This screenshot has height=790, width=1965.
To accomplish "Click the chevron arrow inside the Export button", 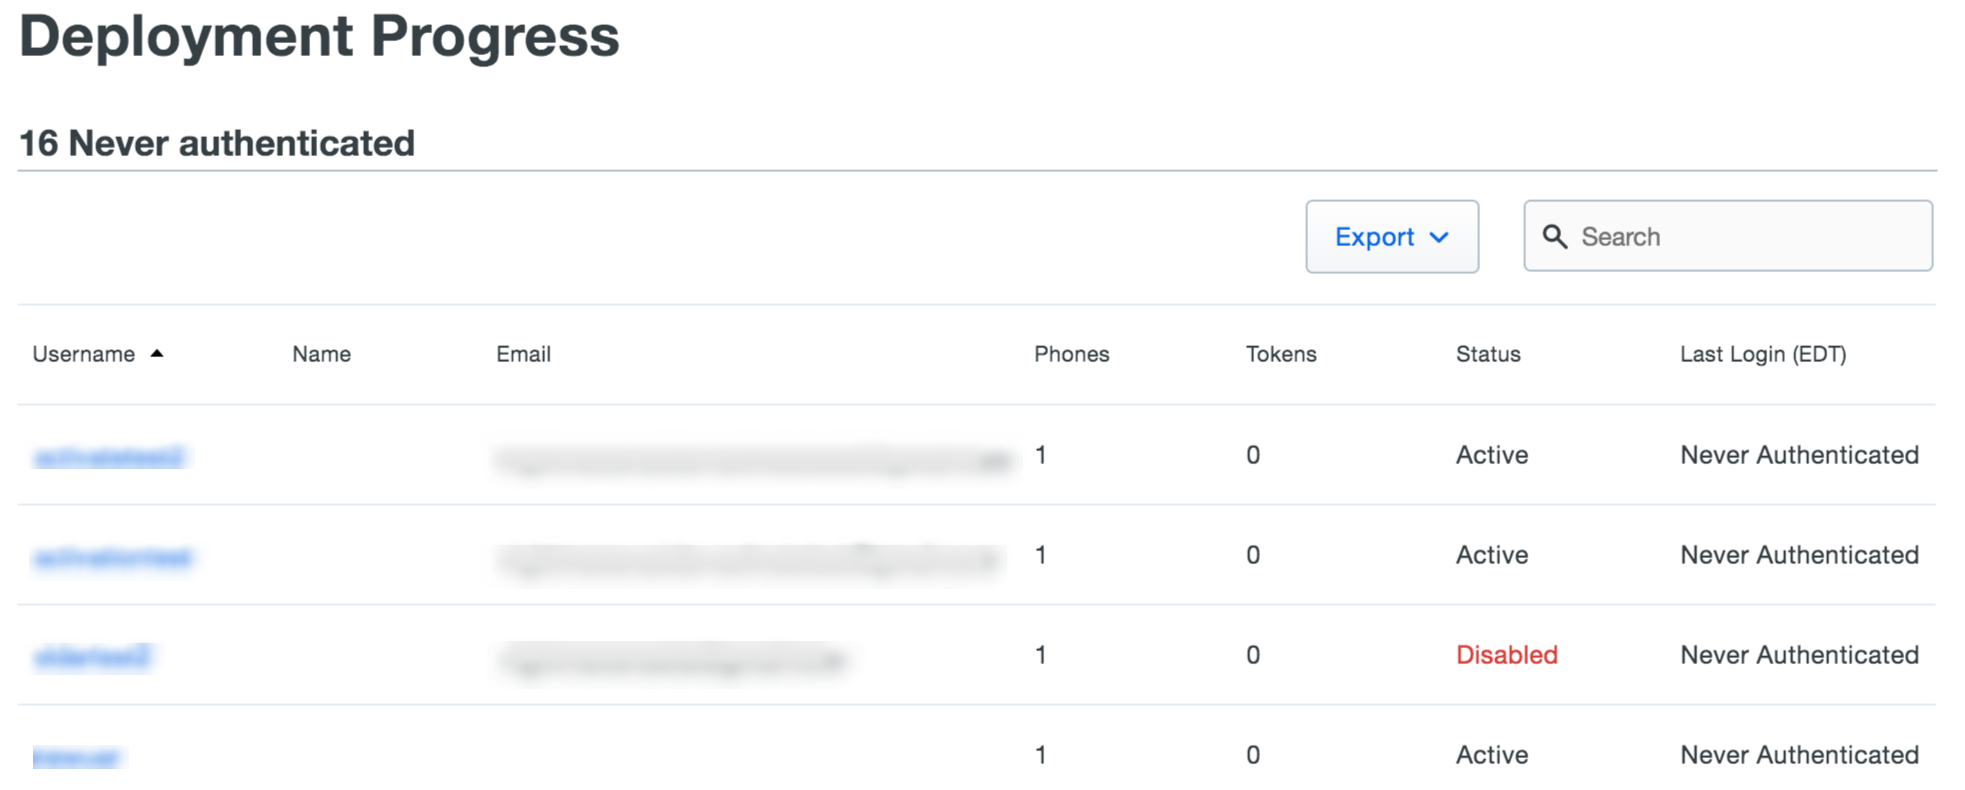I will (1441, 237).
